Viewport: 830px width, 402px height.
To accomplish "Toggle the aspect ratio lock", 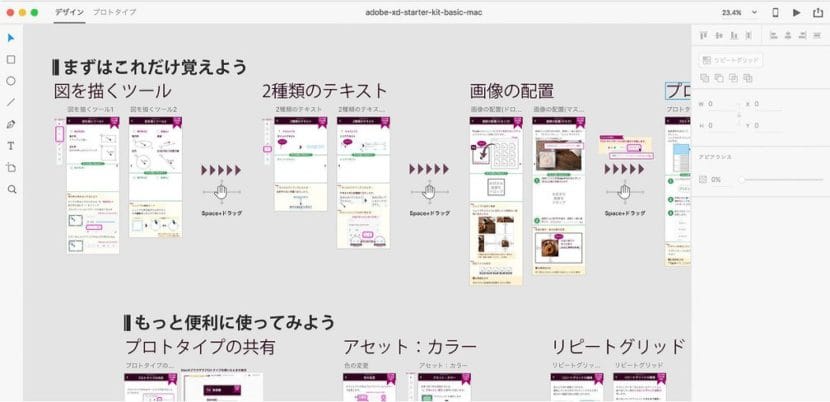I will point(739,114).
